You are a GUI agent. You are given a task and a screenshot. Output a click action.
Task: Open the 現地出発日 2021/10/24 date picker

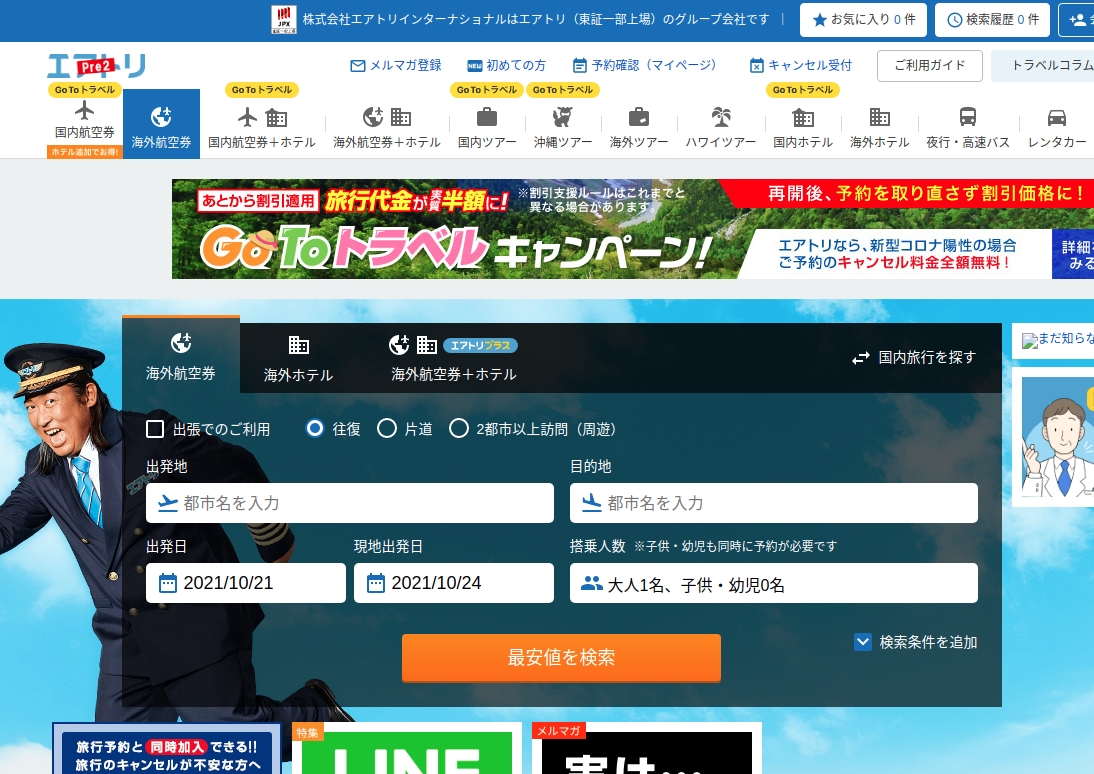pos(454,583)
